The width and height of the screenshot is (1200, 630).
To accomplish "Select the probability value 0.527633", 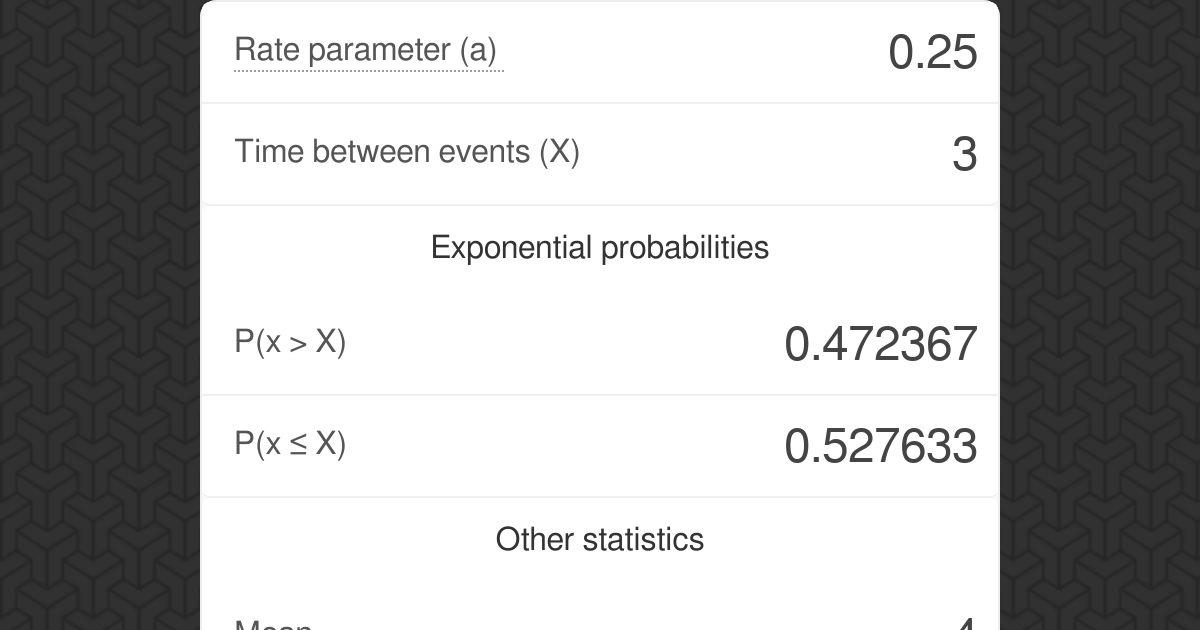I will [881, 447].
